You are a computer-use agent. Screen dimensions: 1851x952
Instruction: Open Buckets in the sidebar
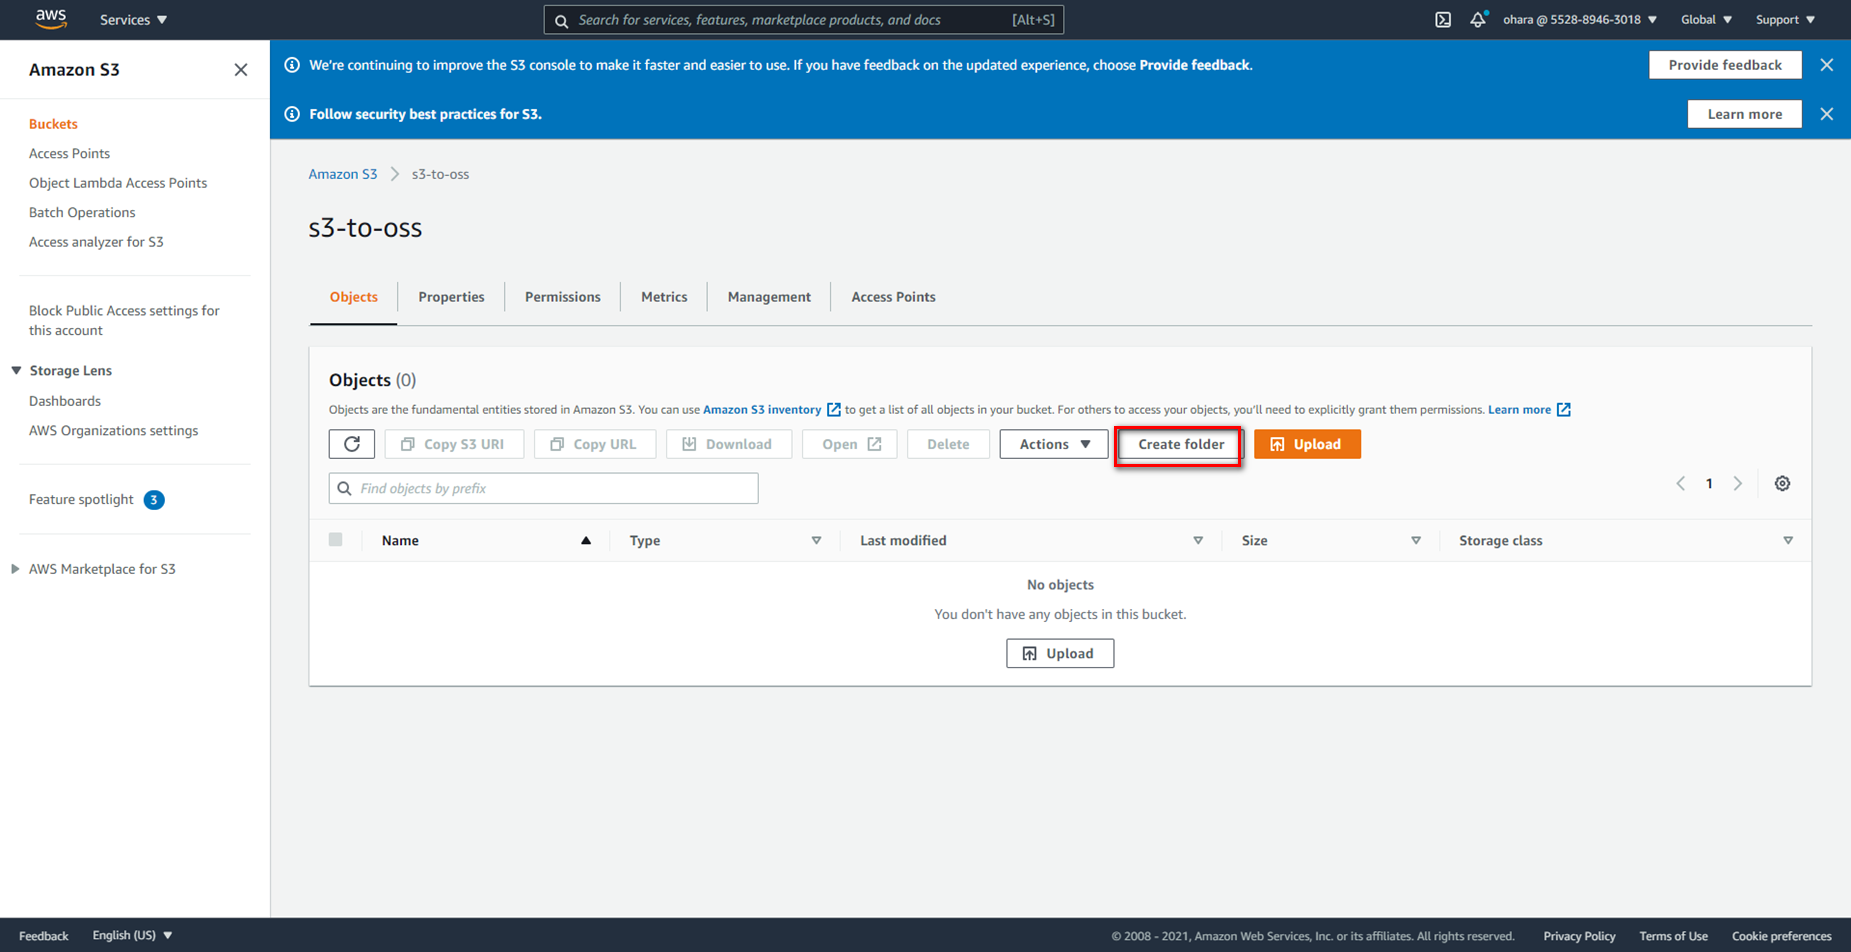tap(53, 124)
